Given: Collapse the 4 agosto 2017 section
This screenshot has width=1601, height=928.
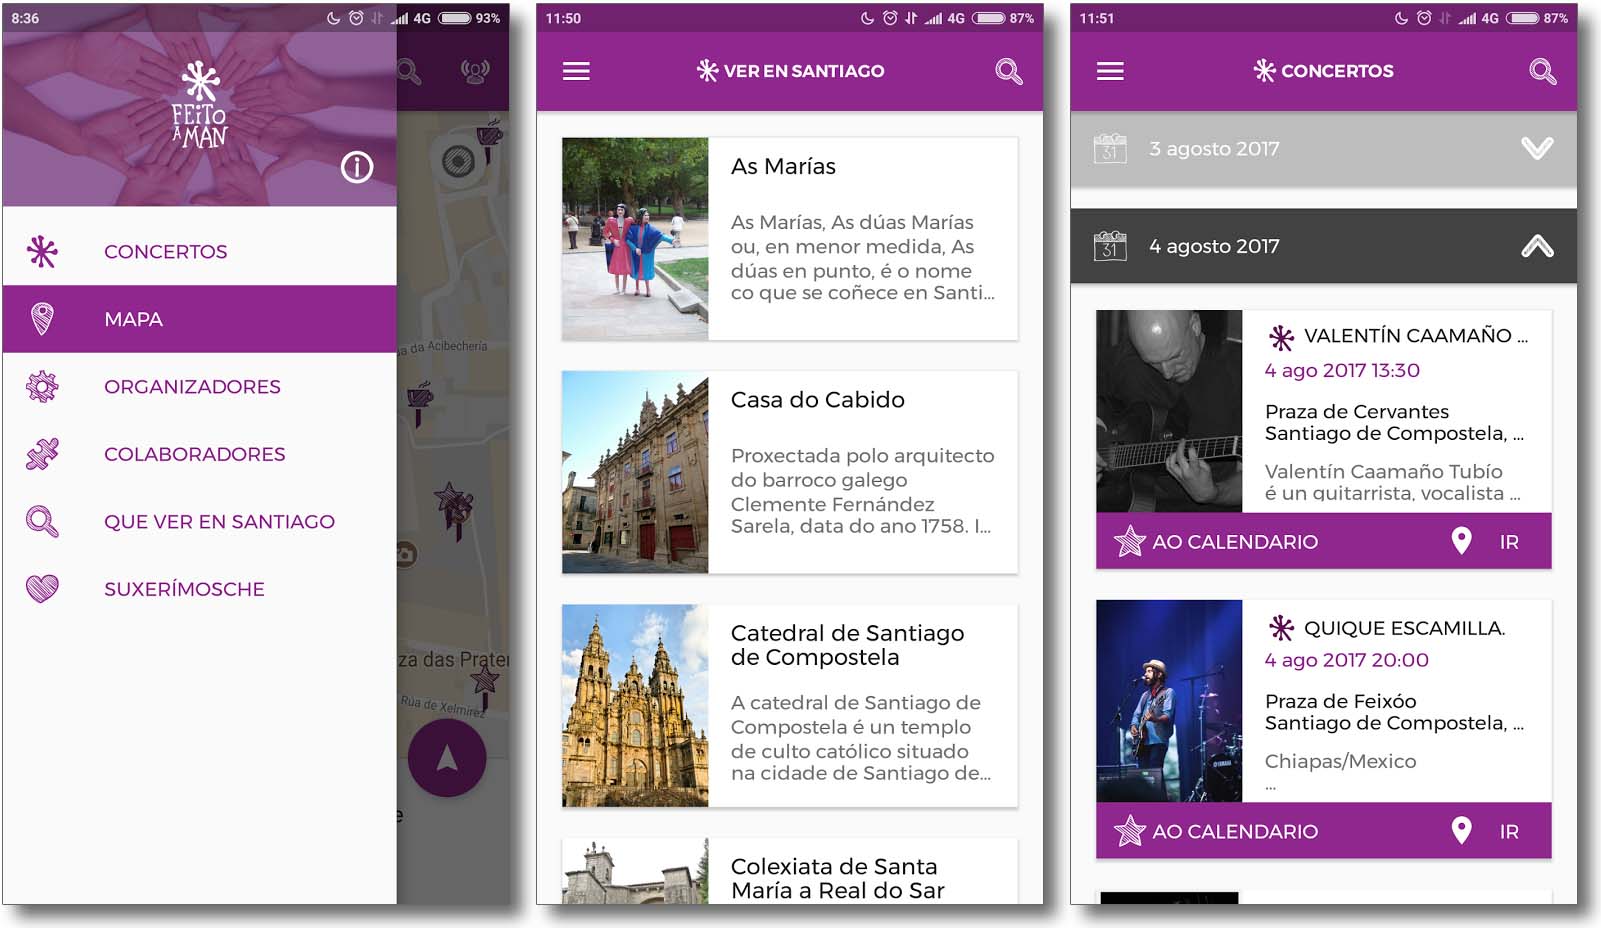Looking at the screenshot, I should (1537, 246).
